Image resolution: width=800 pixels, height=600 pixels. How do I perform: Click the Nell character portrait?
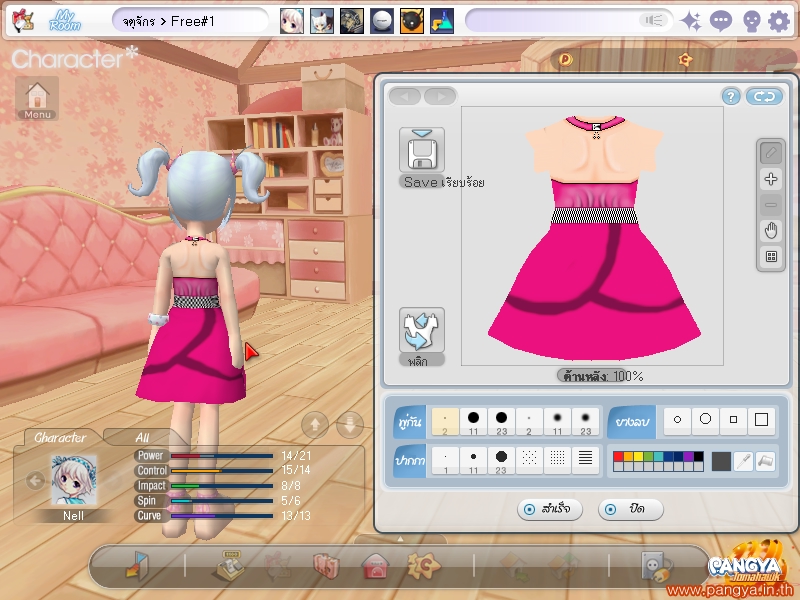(73, 481)
